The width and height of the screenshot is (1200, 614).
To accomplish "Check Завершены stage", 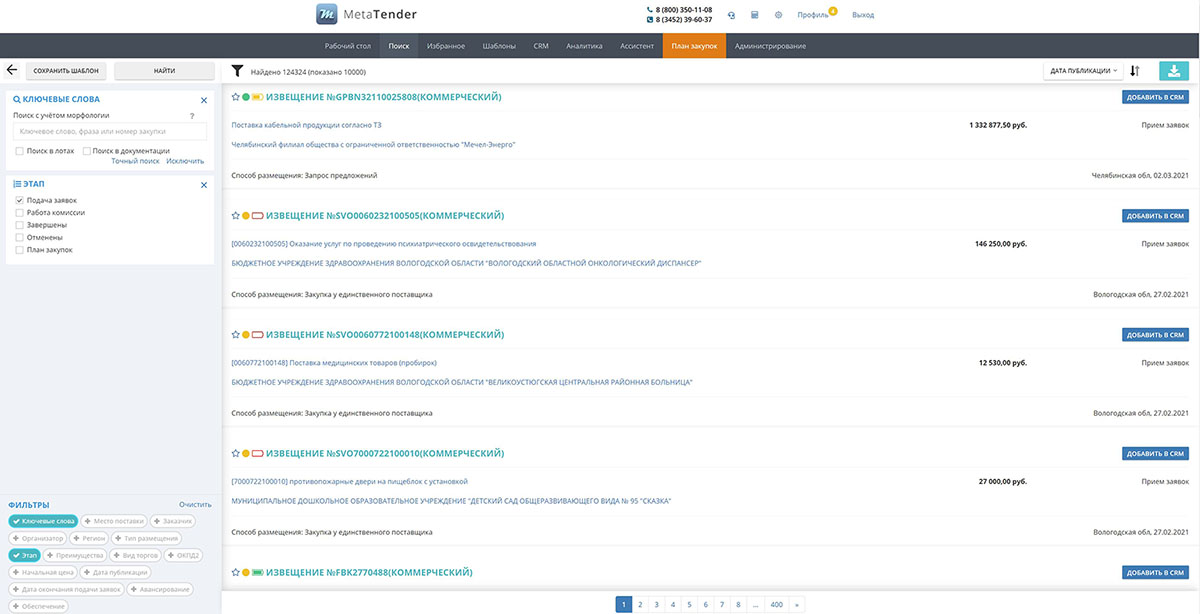I will pyautogui.click(x=19, y=225).
